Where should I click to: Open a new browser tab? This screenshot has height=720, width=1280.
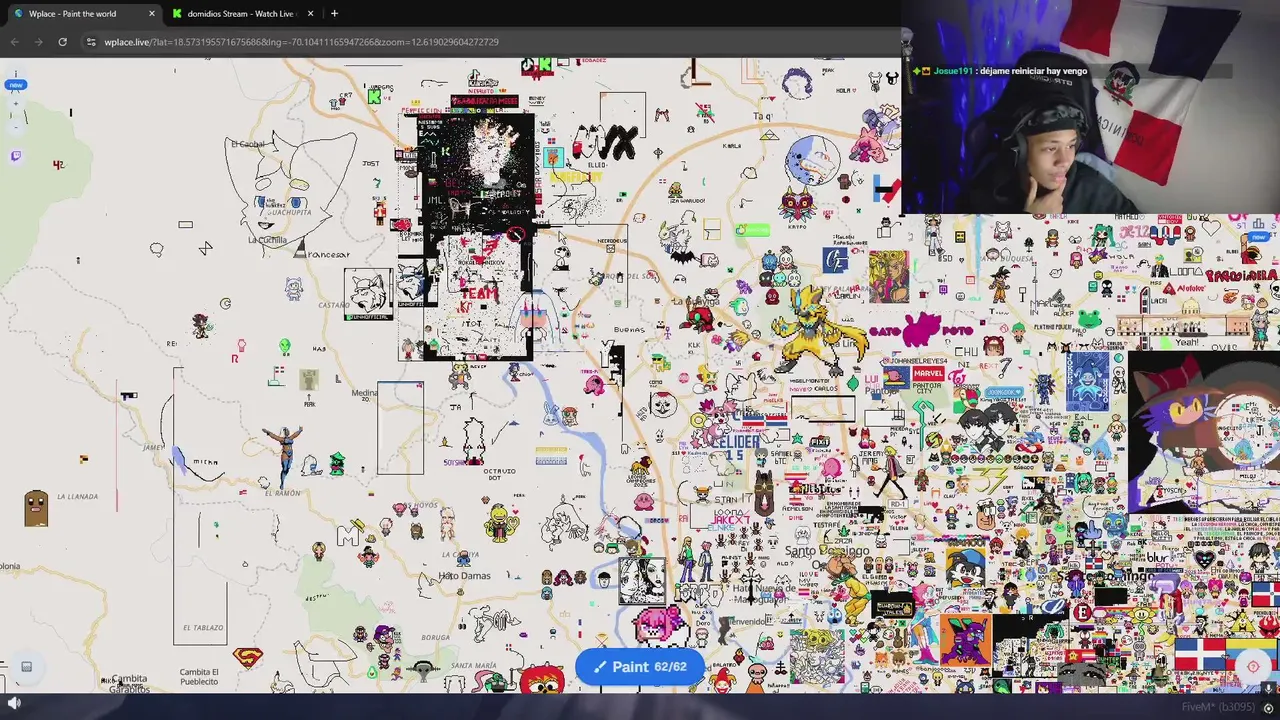(x=334, y=14)
